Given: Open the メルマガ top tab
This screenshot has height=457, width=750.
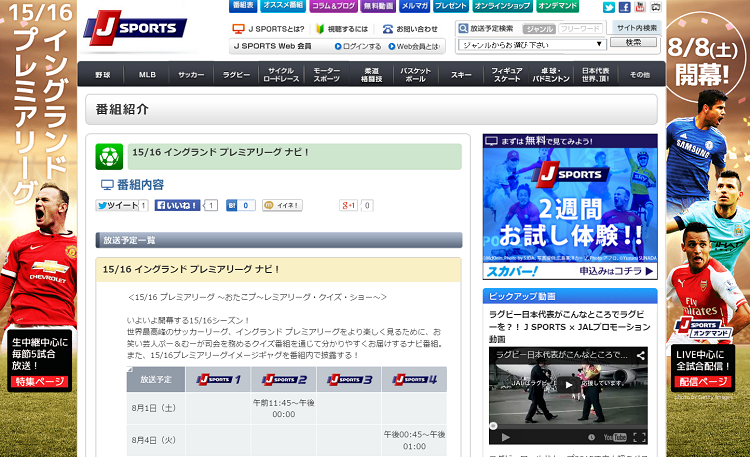Looking at the screenshot, I should (414, 6).
